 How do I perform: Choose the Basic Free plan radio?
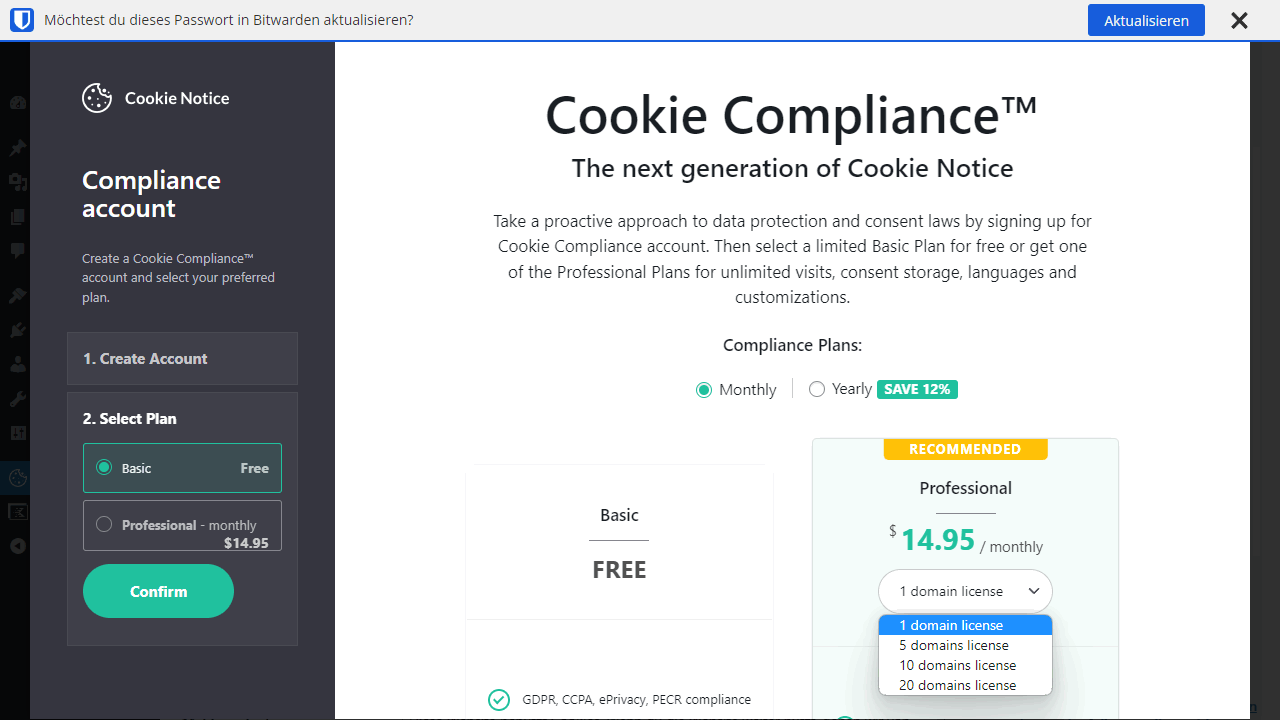pyautogui.click(x=104, y=467)
